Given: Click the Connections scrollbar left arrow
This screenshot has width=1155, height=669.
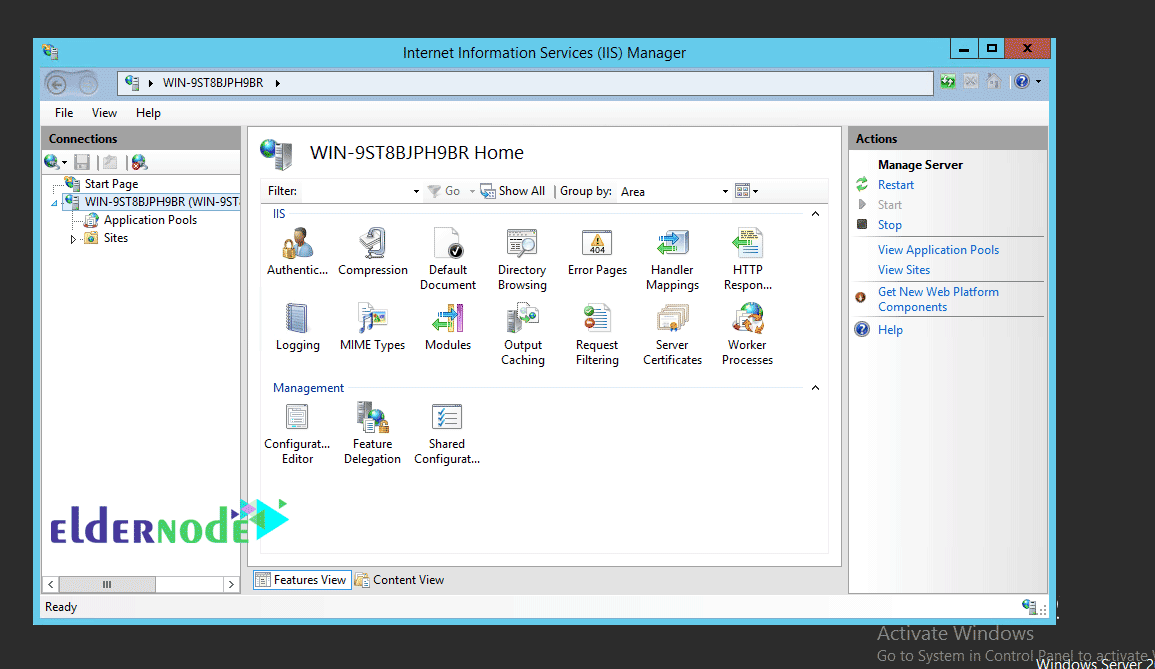Looking at the screenshot, I should click(x=51, y=584).
